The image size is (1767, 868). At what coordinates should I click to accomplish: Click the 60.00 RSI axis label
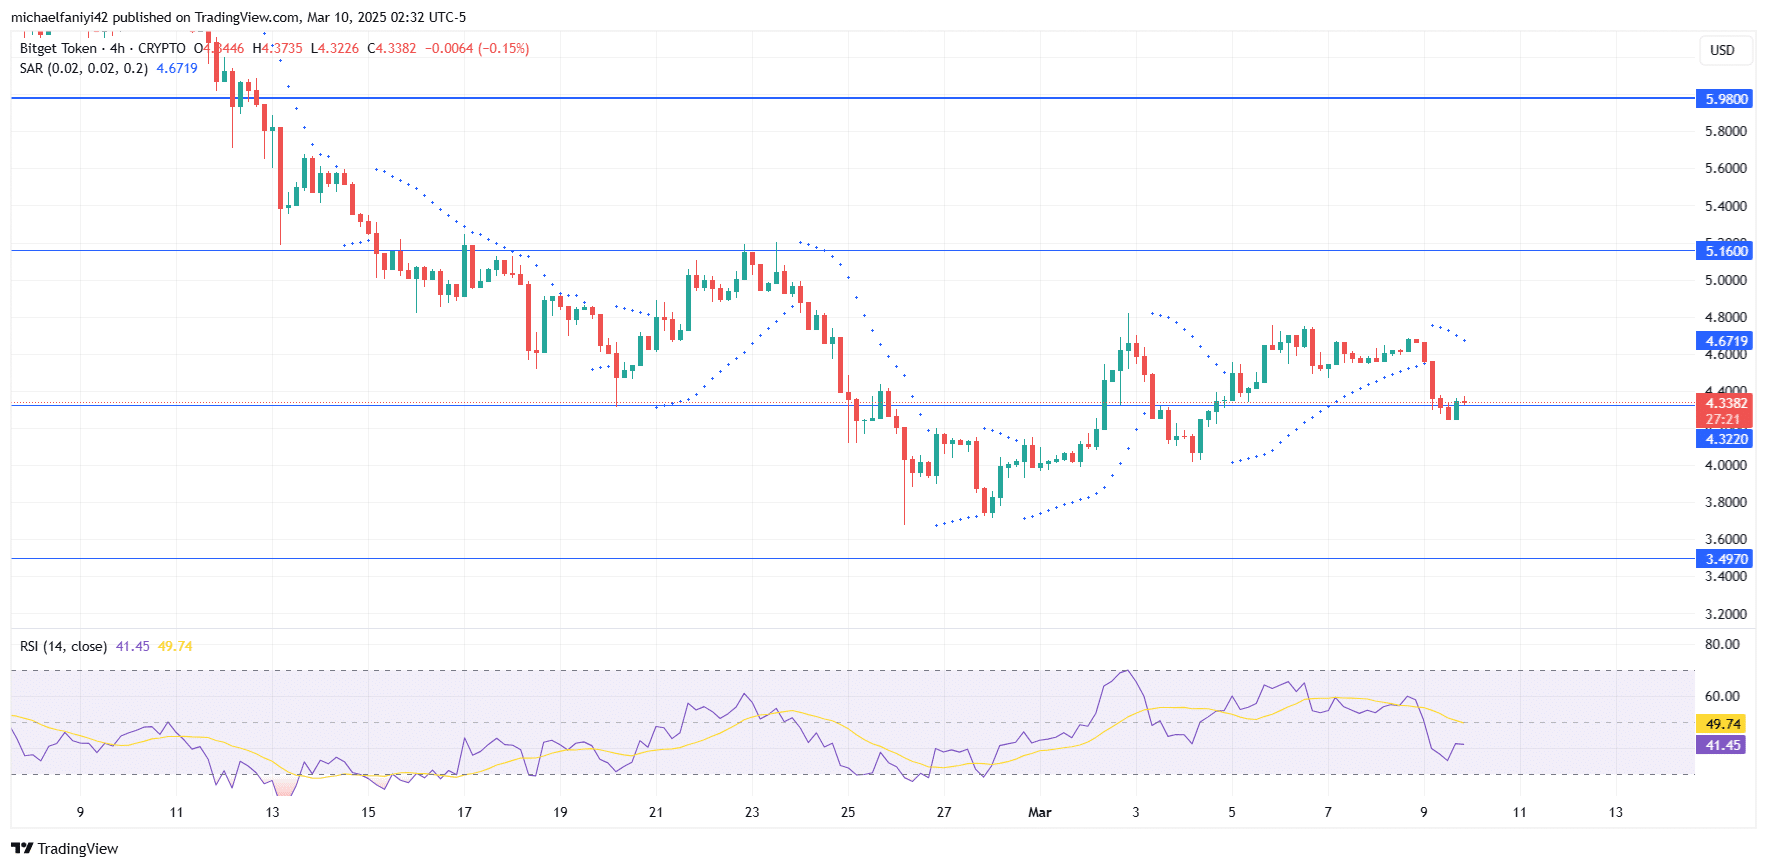click(x=1722, y=696)
